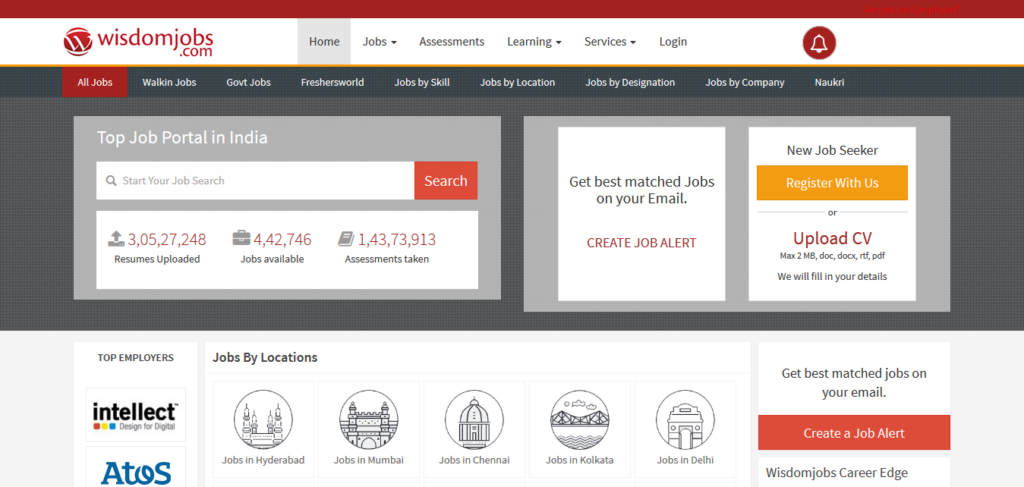Click 'We will fill in your details' text
The height and width of the screenshot is (487, 1024).
click(x=832, y=276)
